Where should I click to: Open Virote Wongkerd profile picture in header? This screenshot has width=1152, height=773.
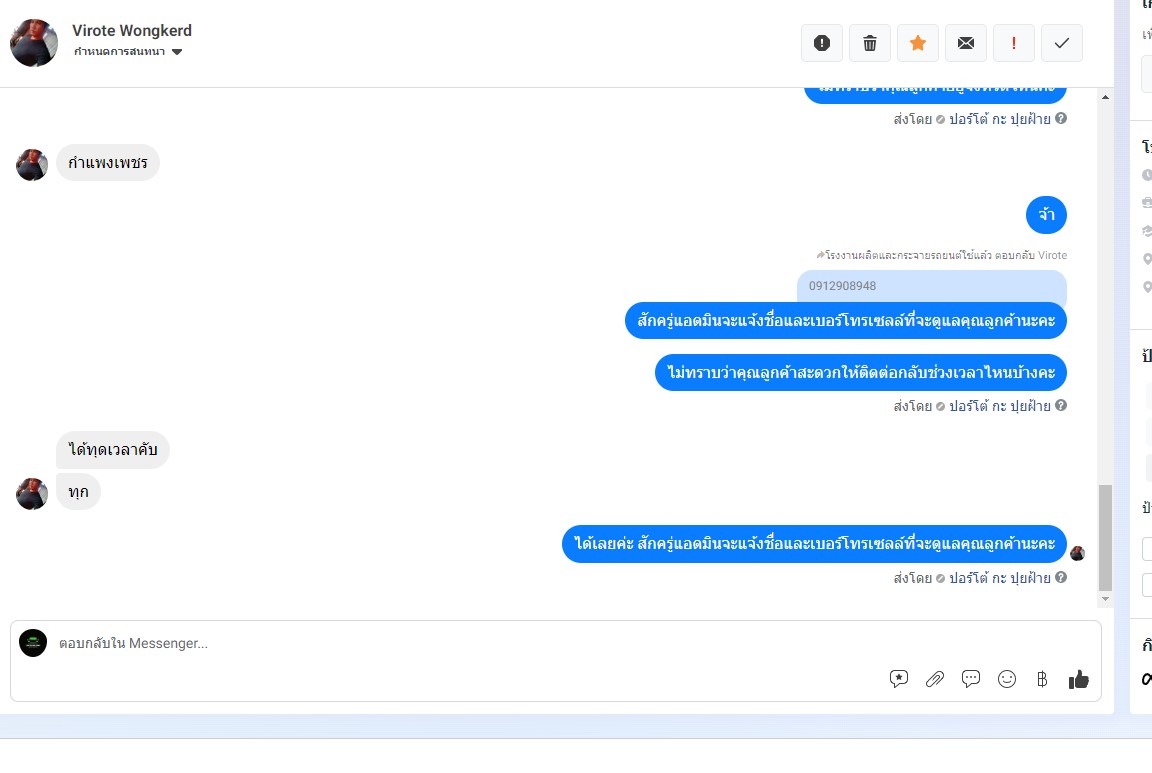coord(34,43)
